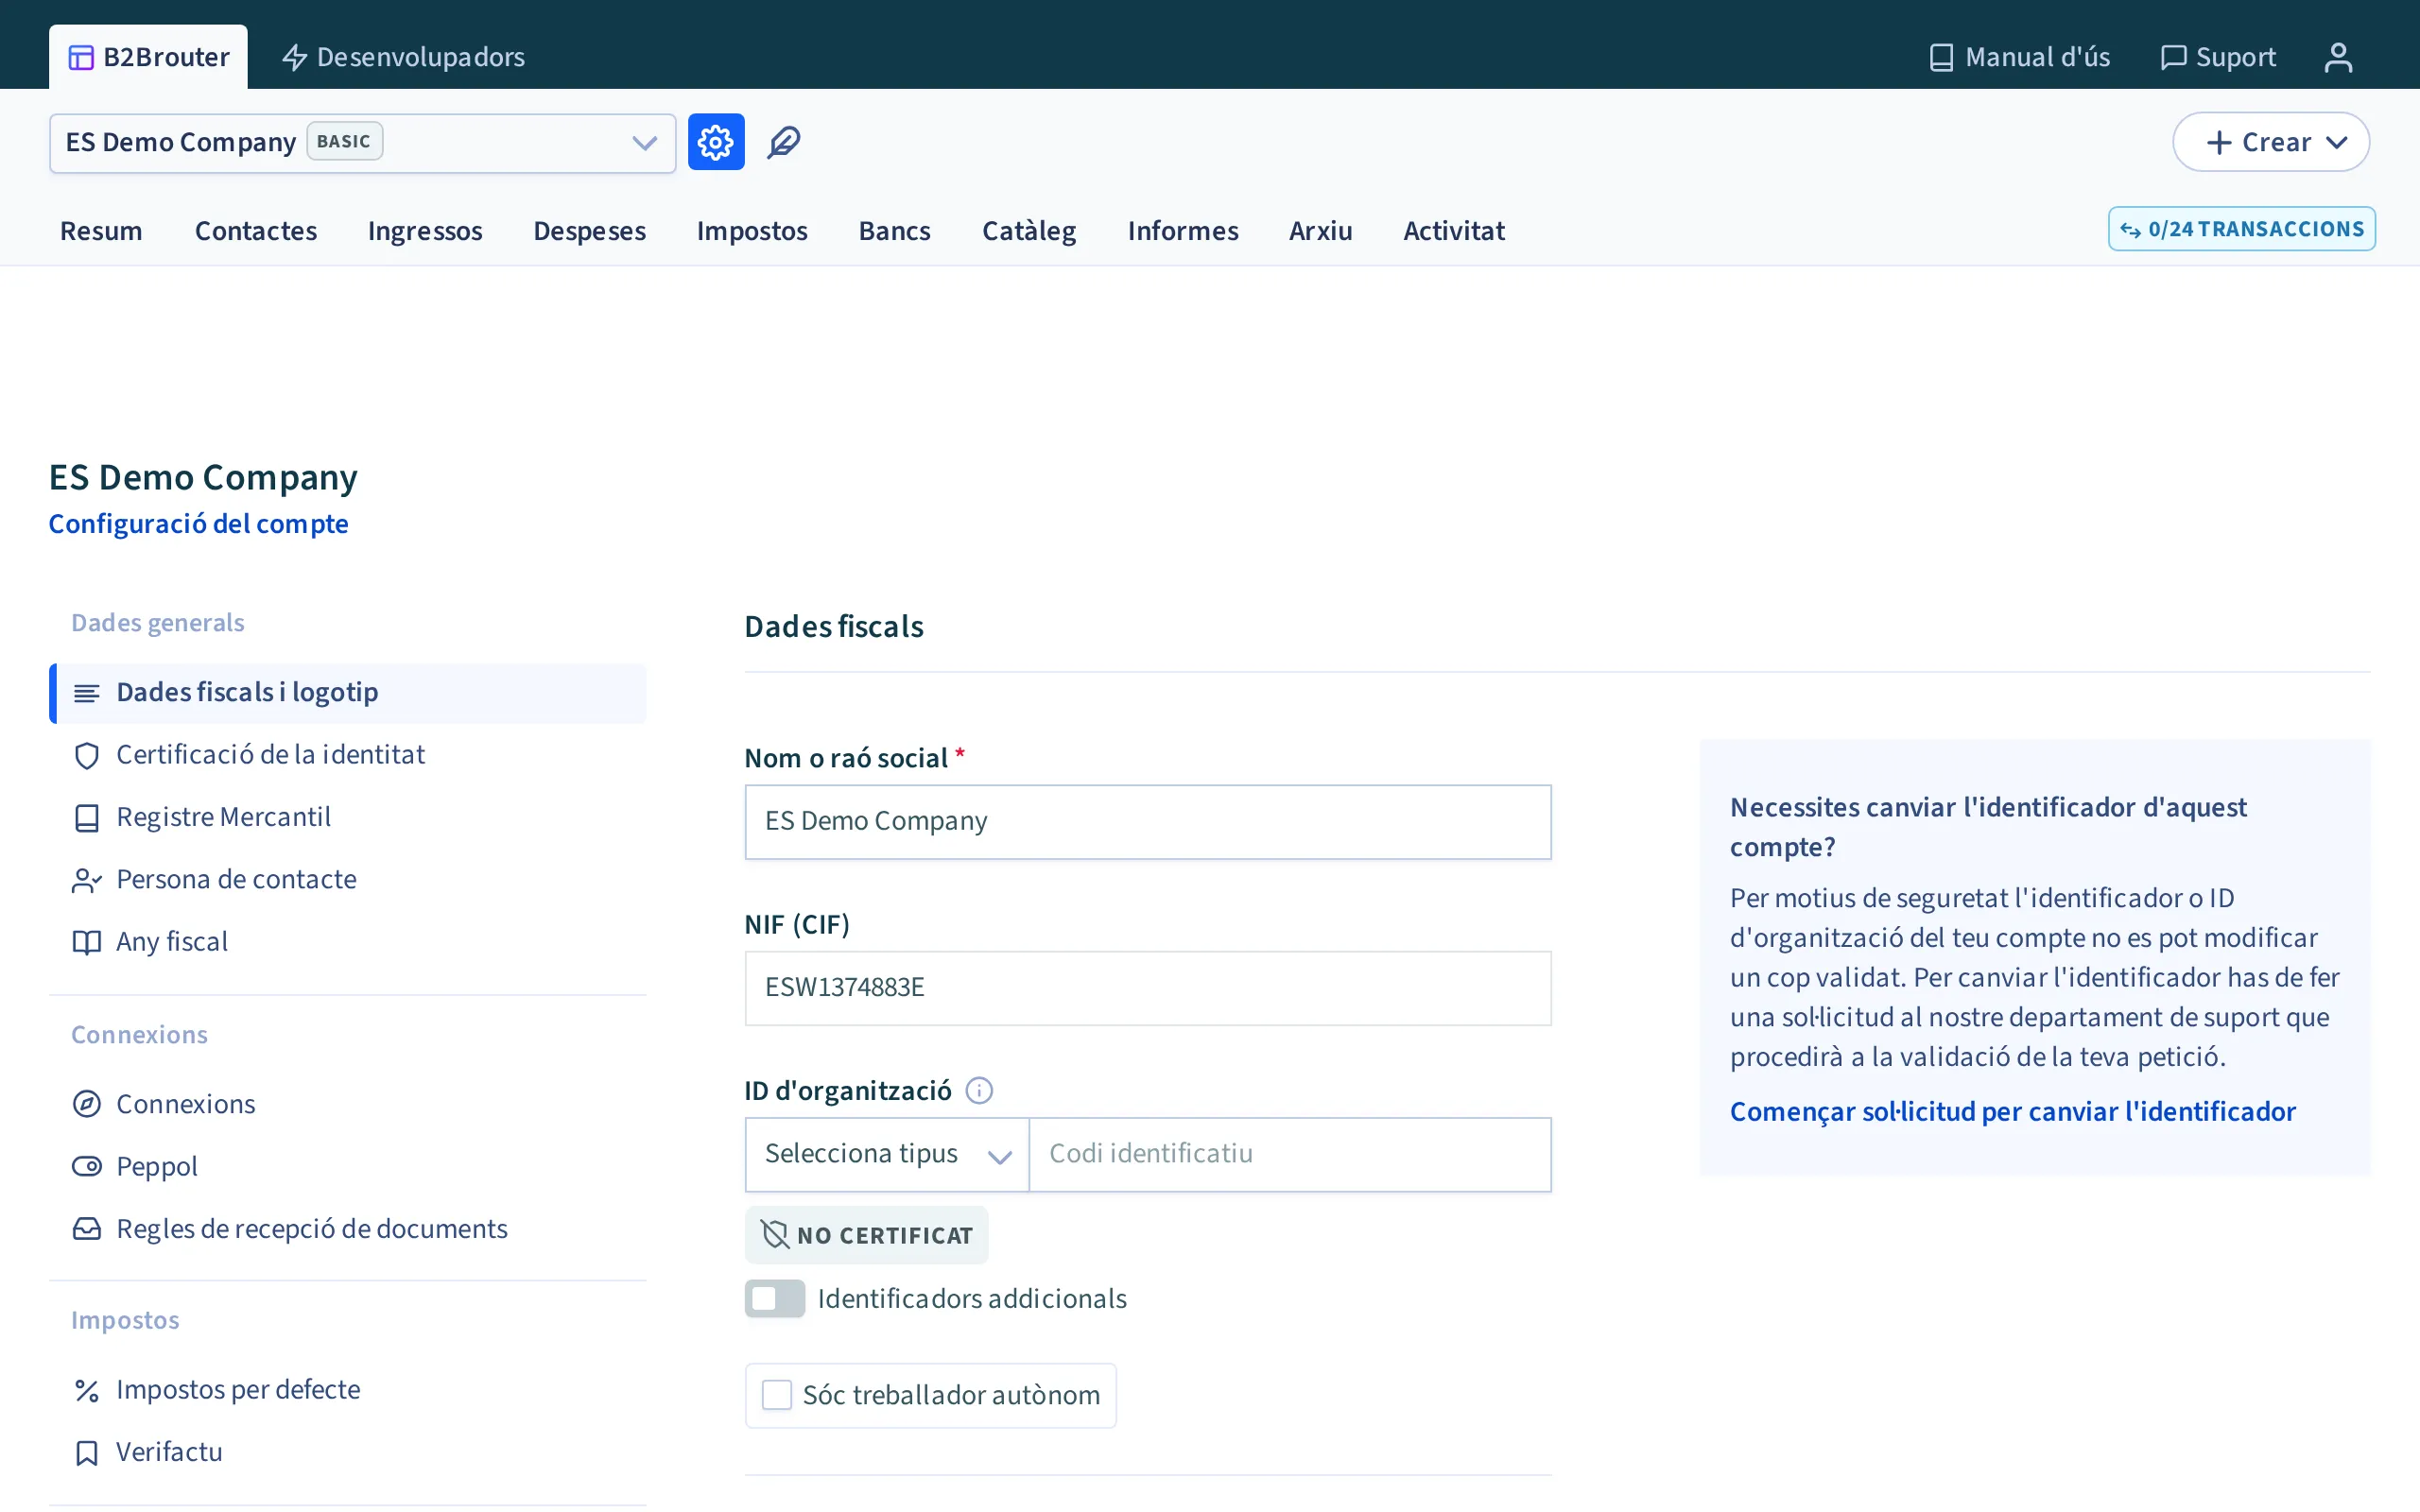Click Començar sol·licitud per canviar l'identificador
Image resolution: width=2420 pixels, height=1512 pixels.
(x=2012, y=1111)
